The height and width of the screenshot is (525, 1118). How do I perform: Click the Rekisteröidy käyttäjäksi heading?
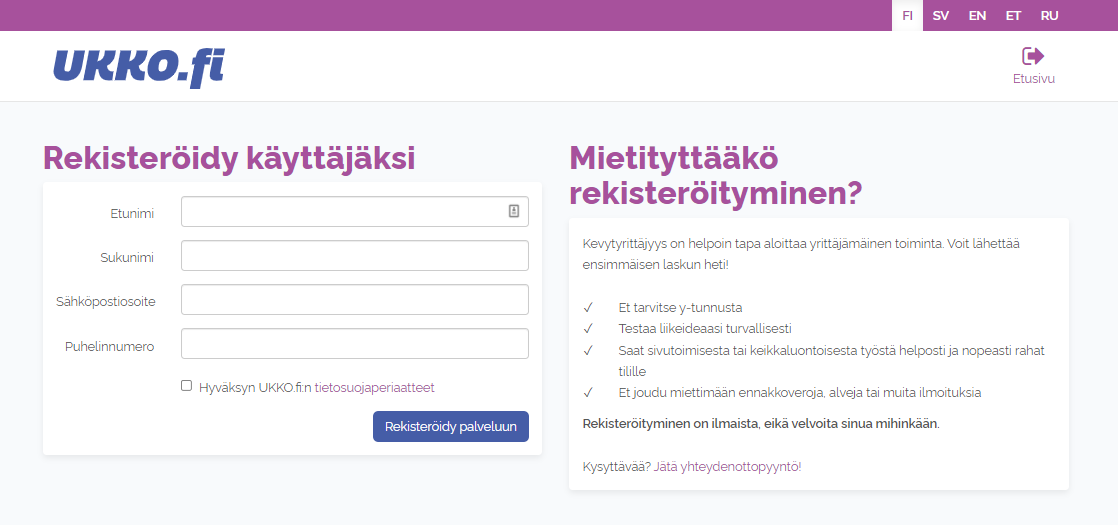coord(229,158)
